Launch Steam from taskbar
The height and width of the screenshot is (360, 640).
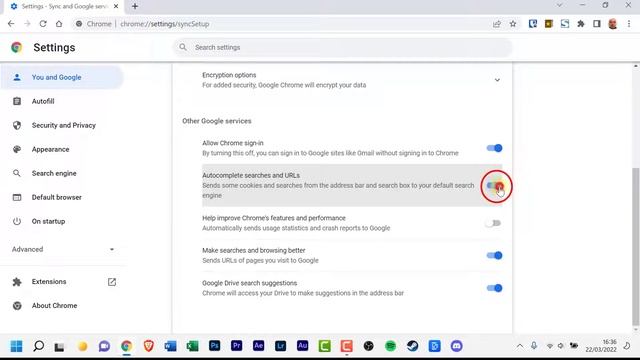click(x=413, y=346)
